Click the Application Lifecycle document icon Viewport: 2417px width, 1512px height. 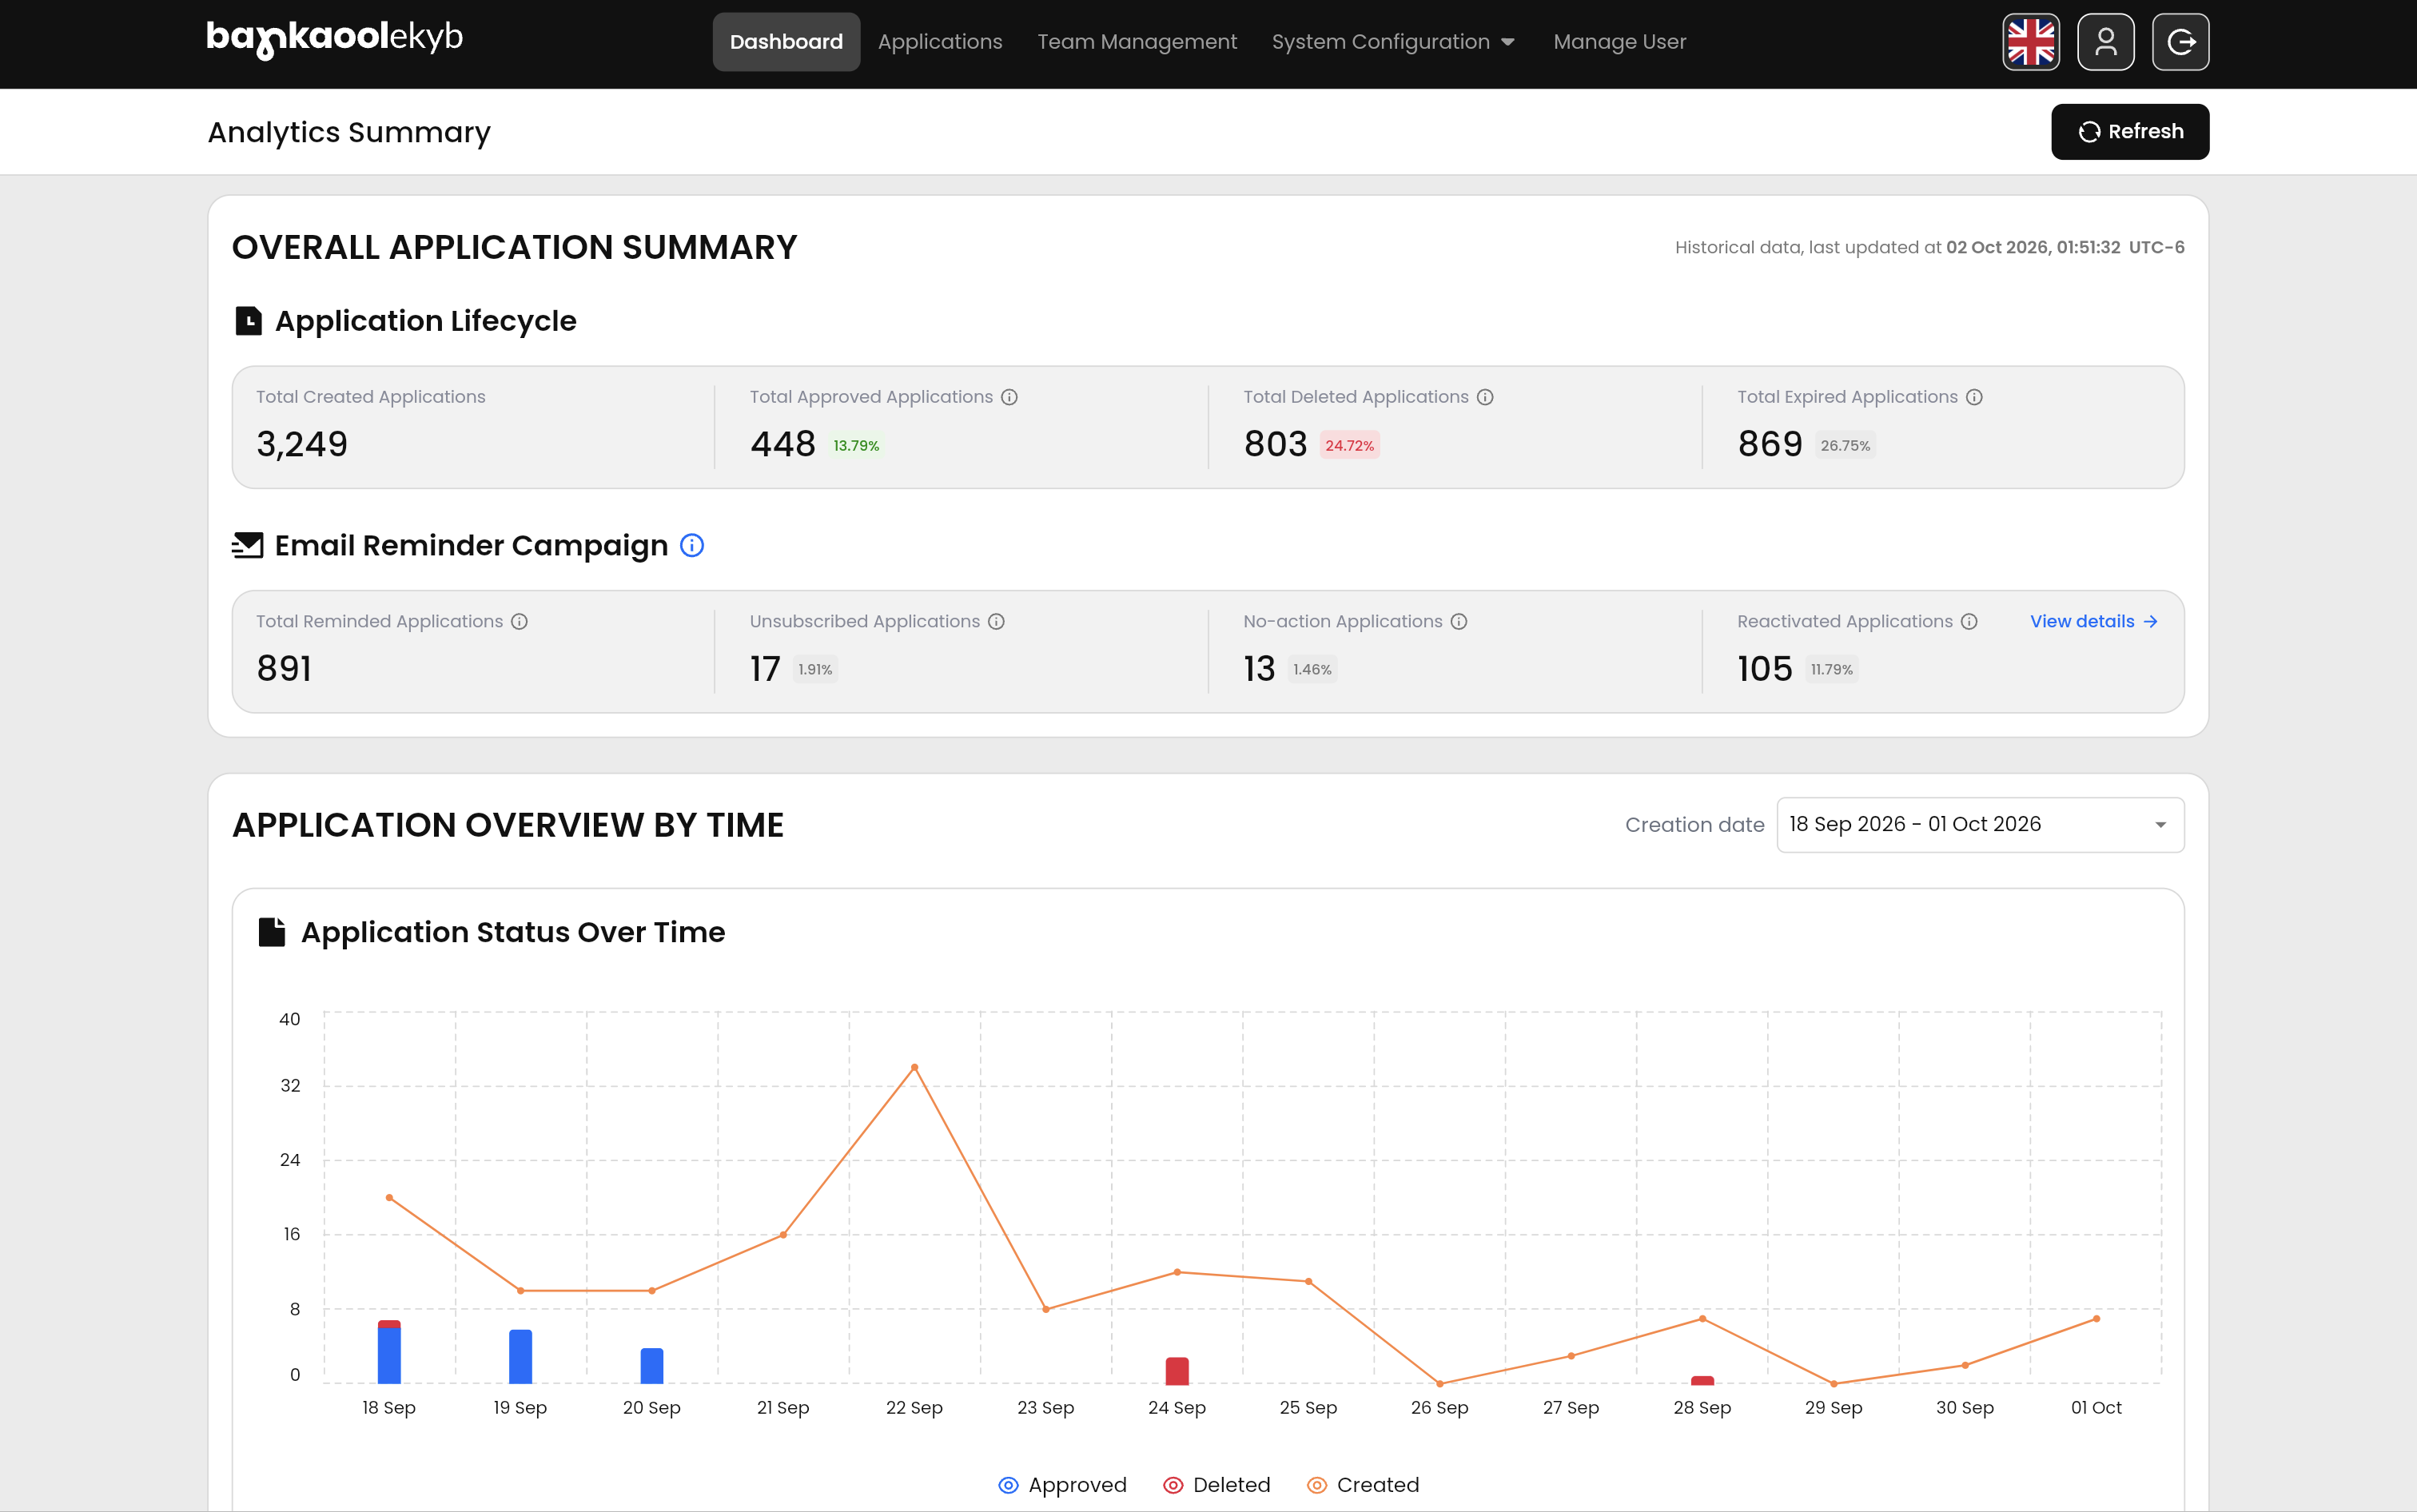click(248, 321)
